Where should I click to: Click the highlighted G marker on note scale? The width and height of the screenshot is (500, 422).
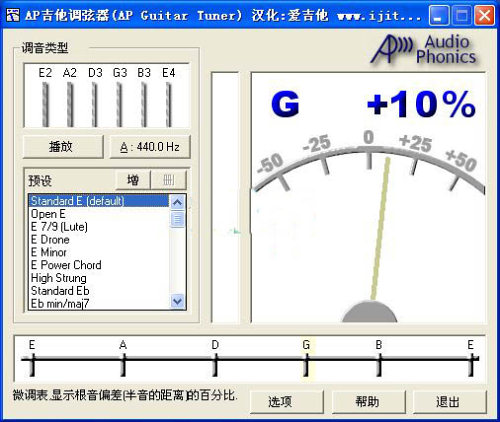(307, 358)
